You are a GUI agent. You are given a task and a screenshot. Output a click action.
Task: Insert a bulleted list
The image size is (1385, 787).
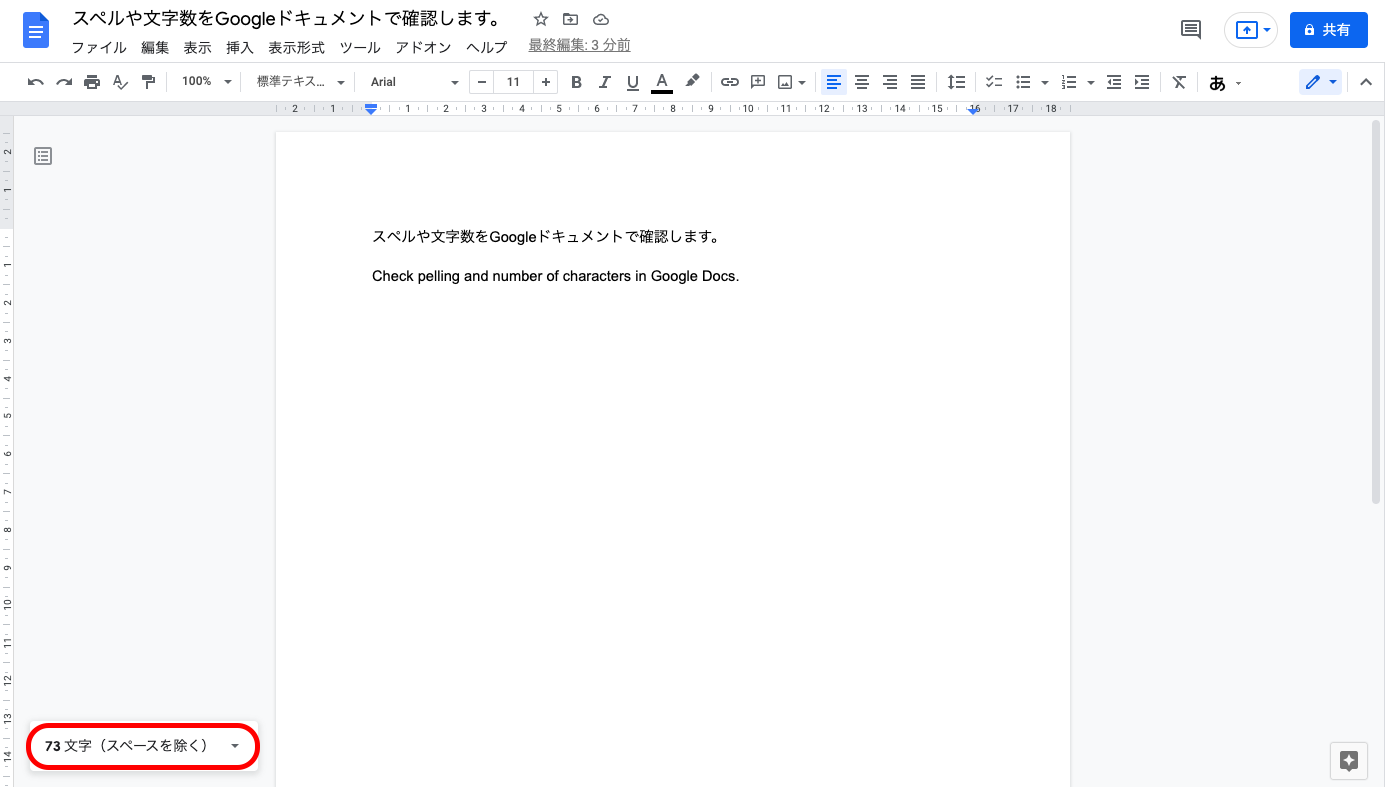pos(1023,82)
